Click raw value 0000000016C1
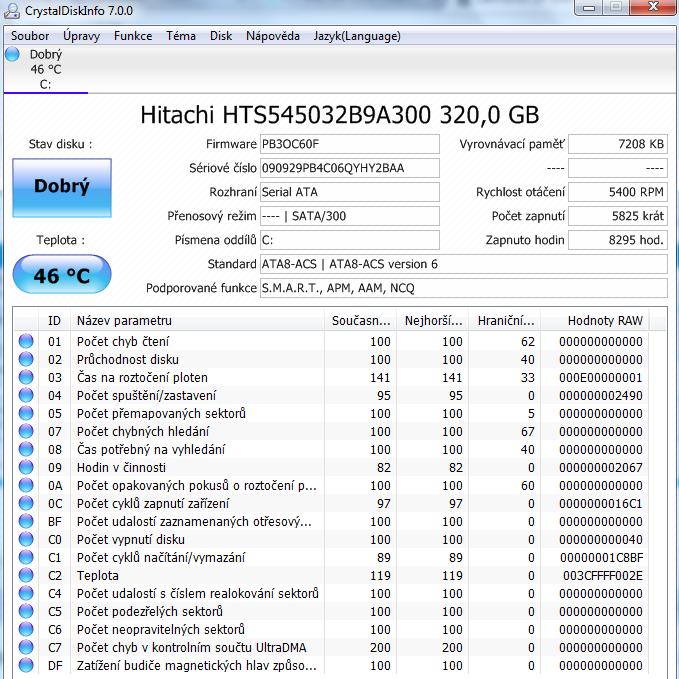Image resolution: width=679 pixels, height=679 pixels. [x=601, y=504]
